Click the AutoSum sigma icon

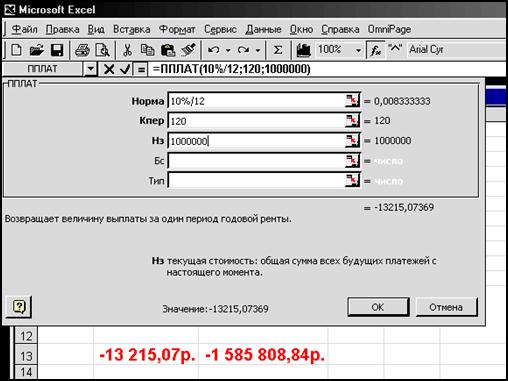click(x=278, y=50)
